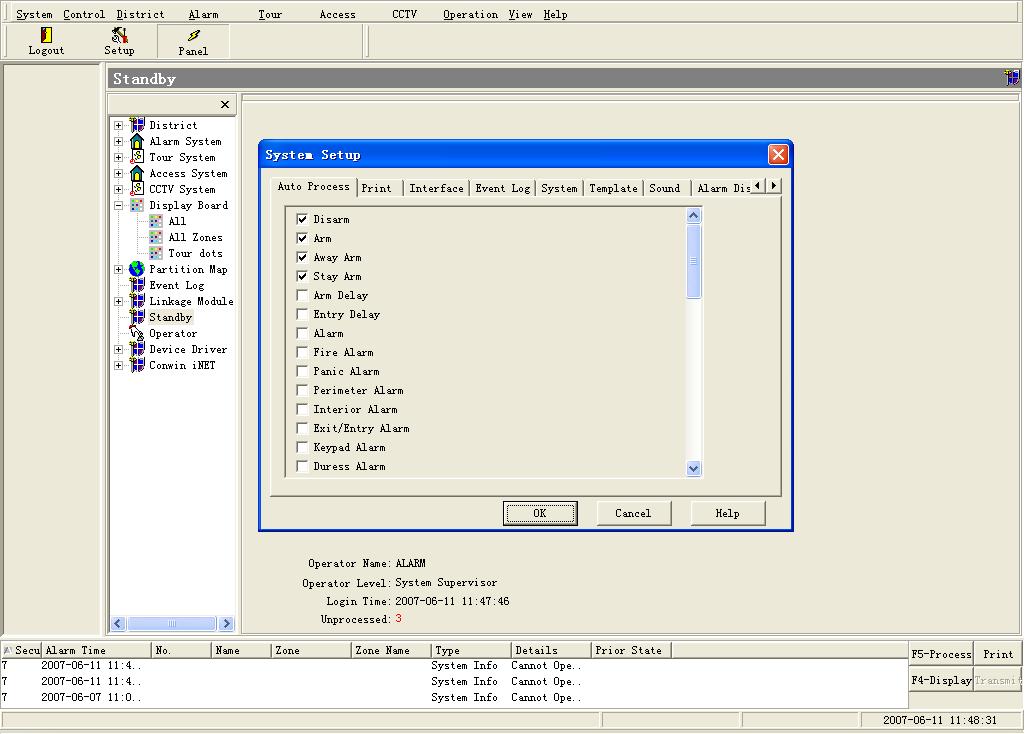The width and height of the screenshot is (1026, 734).
Task: Enable the Arm Delay checkbox
Action: 302,295
